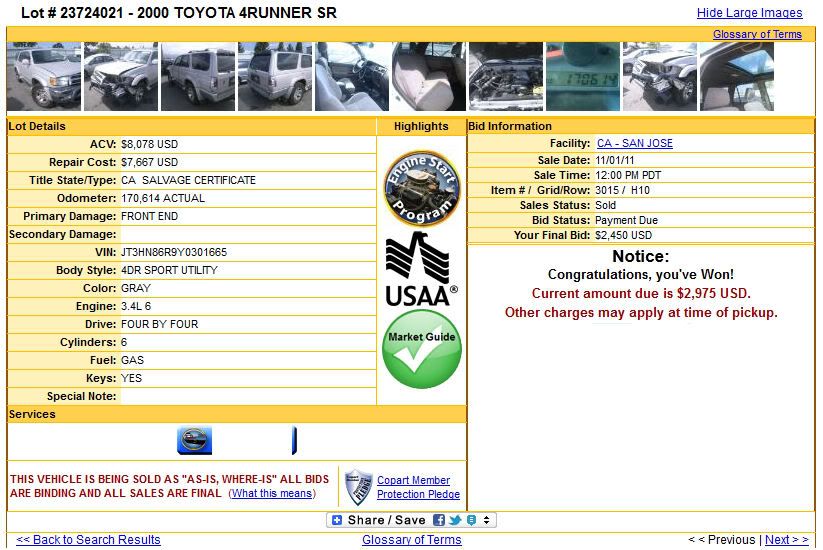The image size is (823, 550).
Task: Open the green Market Guide badge
Action: [422, 349]
